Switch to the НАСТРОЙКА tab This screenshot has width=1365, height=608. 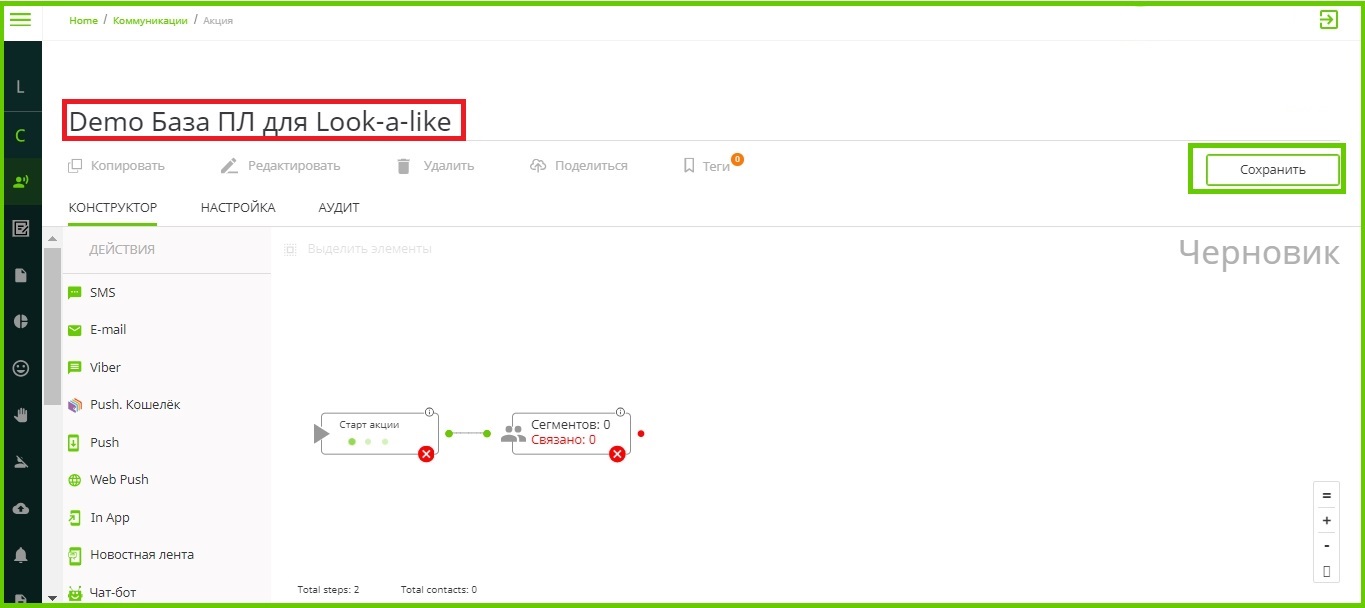click(x=238, y=208)
